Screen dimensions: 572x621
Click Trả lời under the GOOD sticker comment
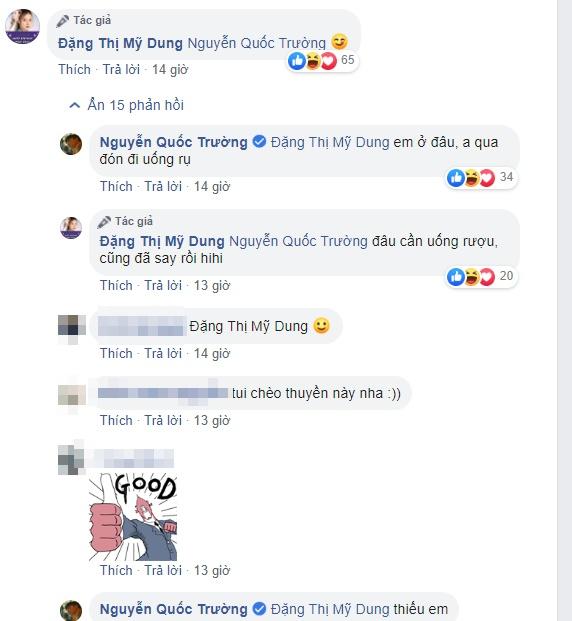point(163,570)
